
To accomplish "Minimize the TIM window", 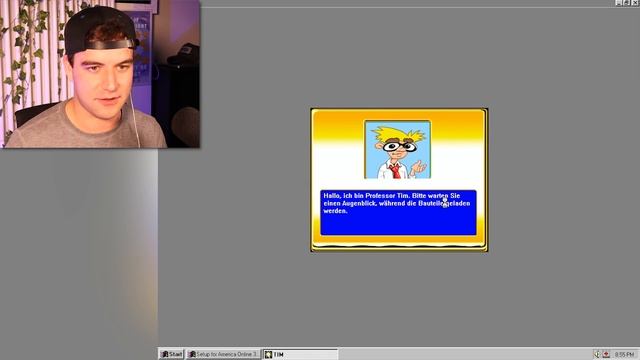I will coord(619,2).
